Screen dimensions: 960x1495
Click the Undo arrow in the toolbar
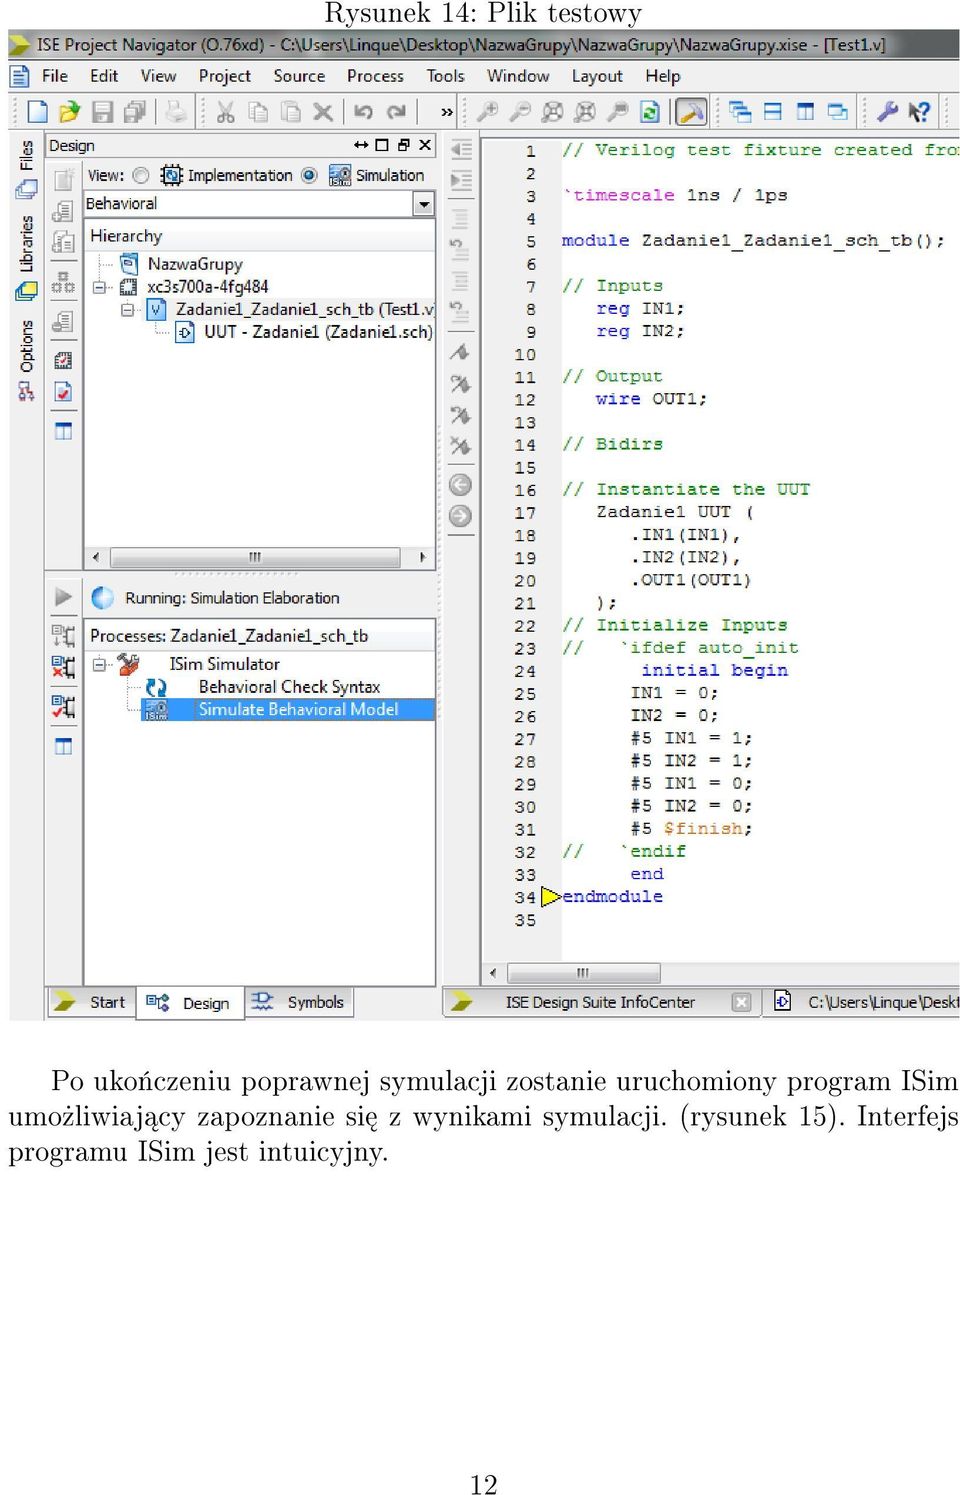363,112
